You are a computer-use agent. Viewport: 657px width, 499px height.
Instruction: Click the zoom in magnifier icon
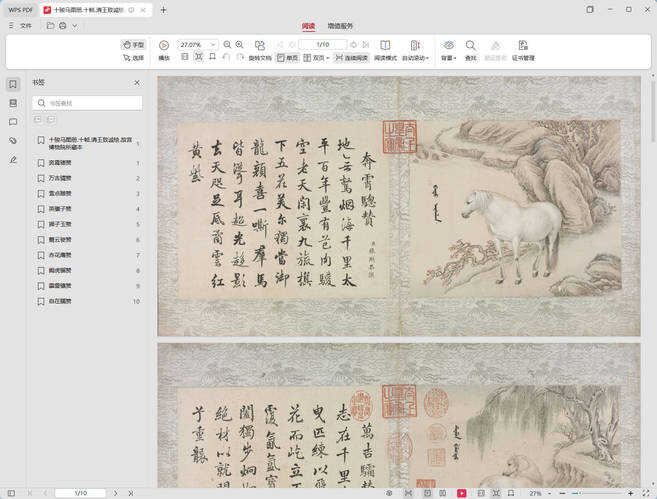coord(240,45)
